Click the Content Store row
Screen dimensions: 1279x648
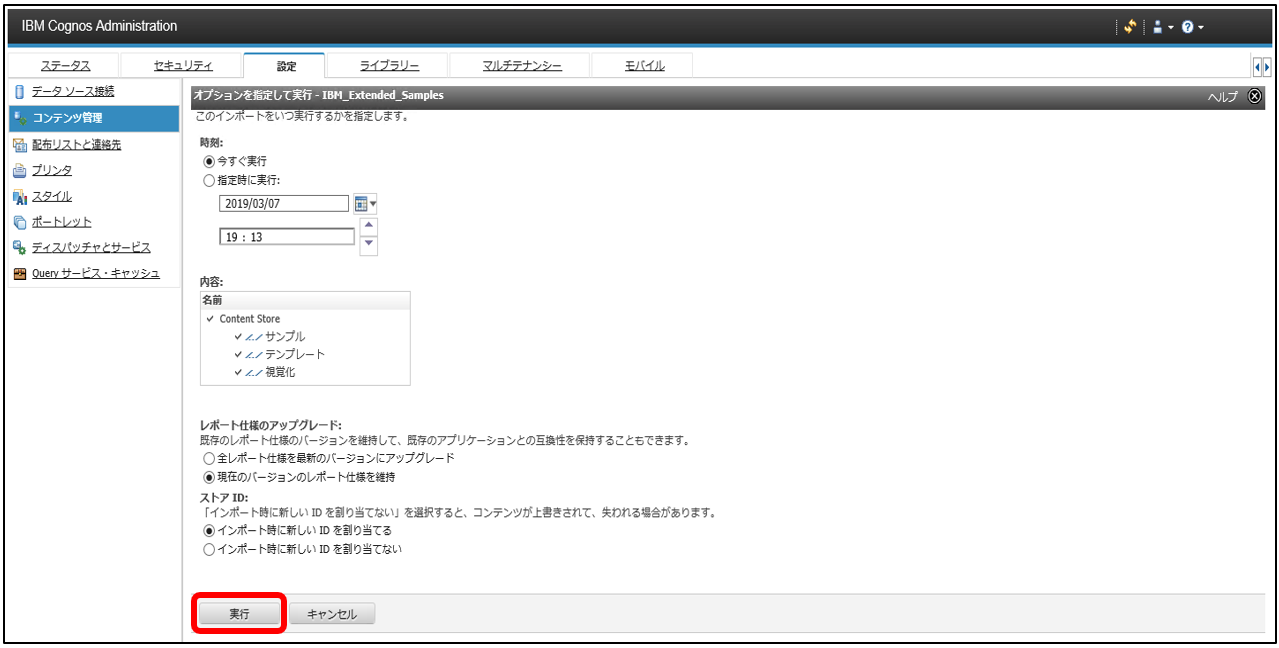tap(305, 319)
